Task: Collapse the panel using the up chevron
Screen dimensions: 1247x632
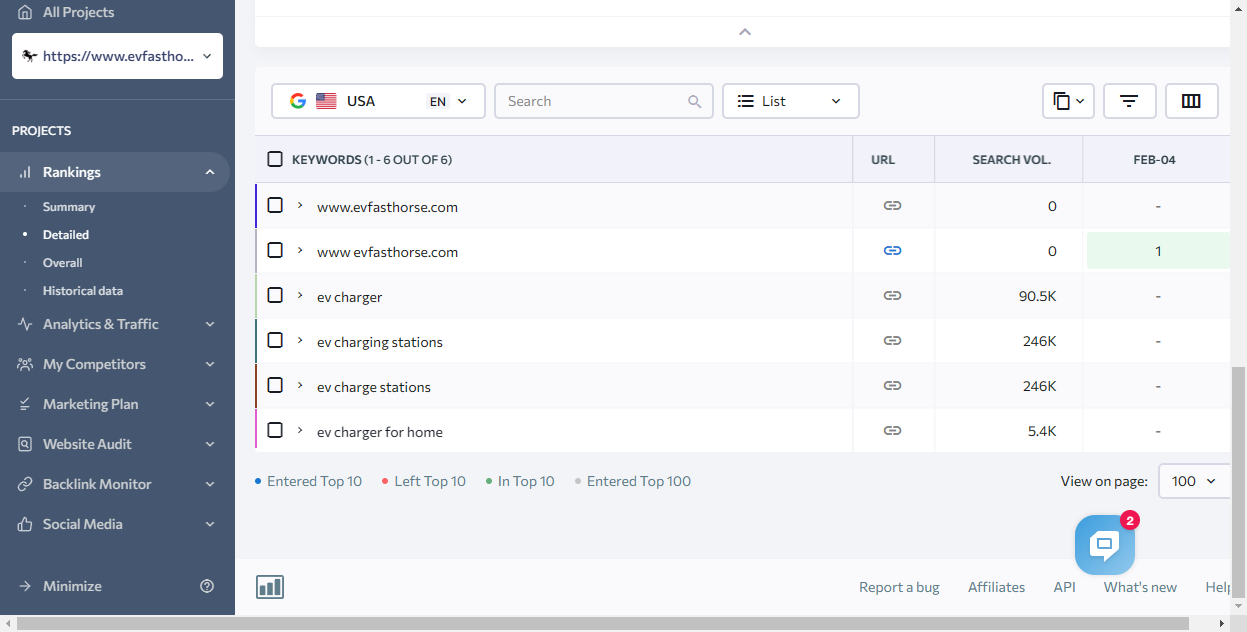Action: pos(744,31)
